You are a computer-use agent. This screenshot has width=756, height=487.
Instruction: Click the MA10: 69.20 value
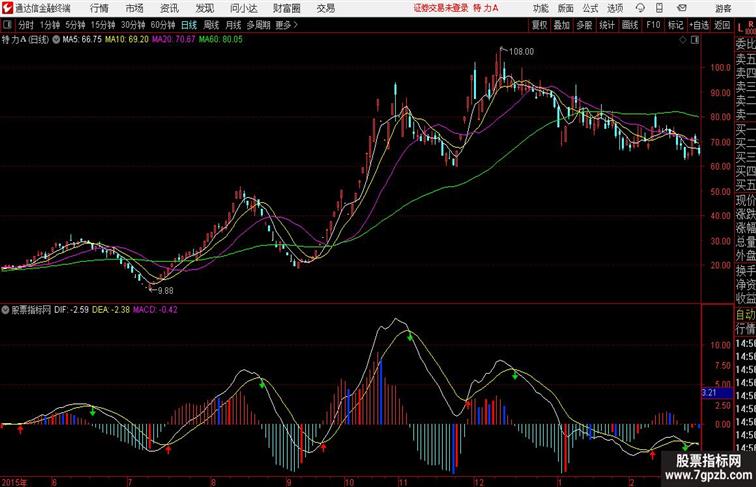coord(127,40)
